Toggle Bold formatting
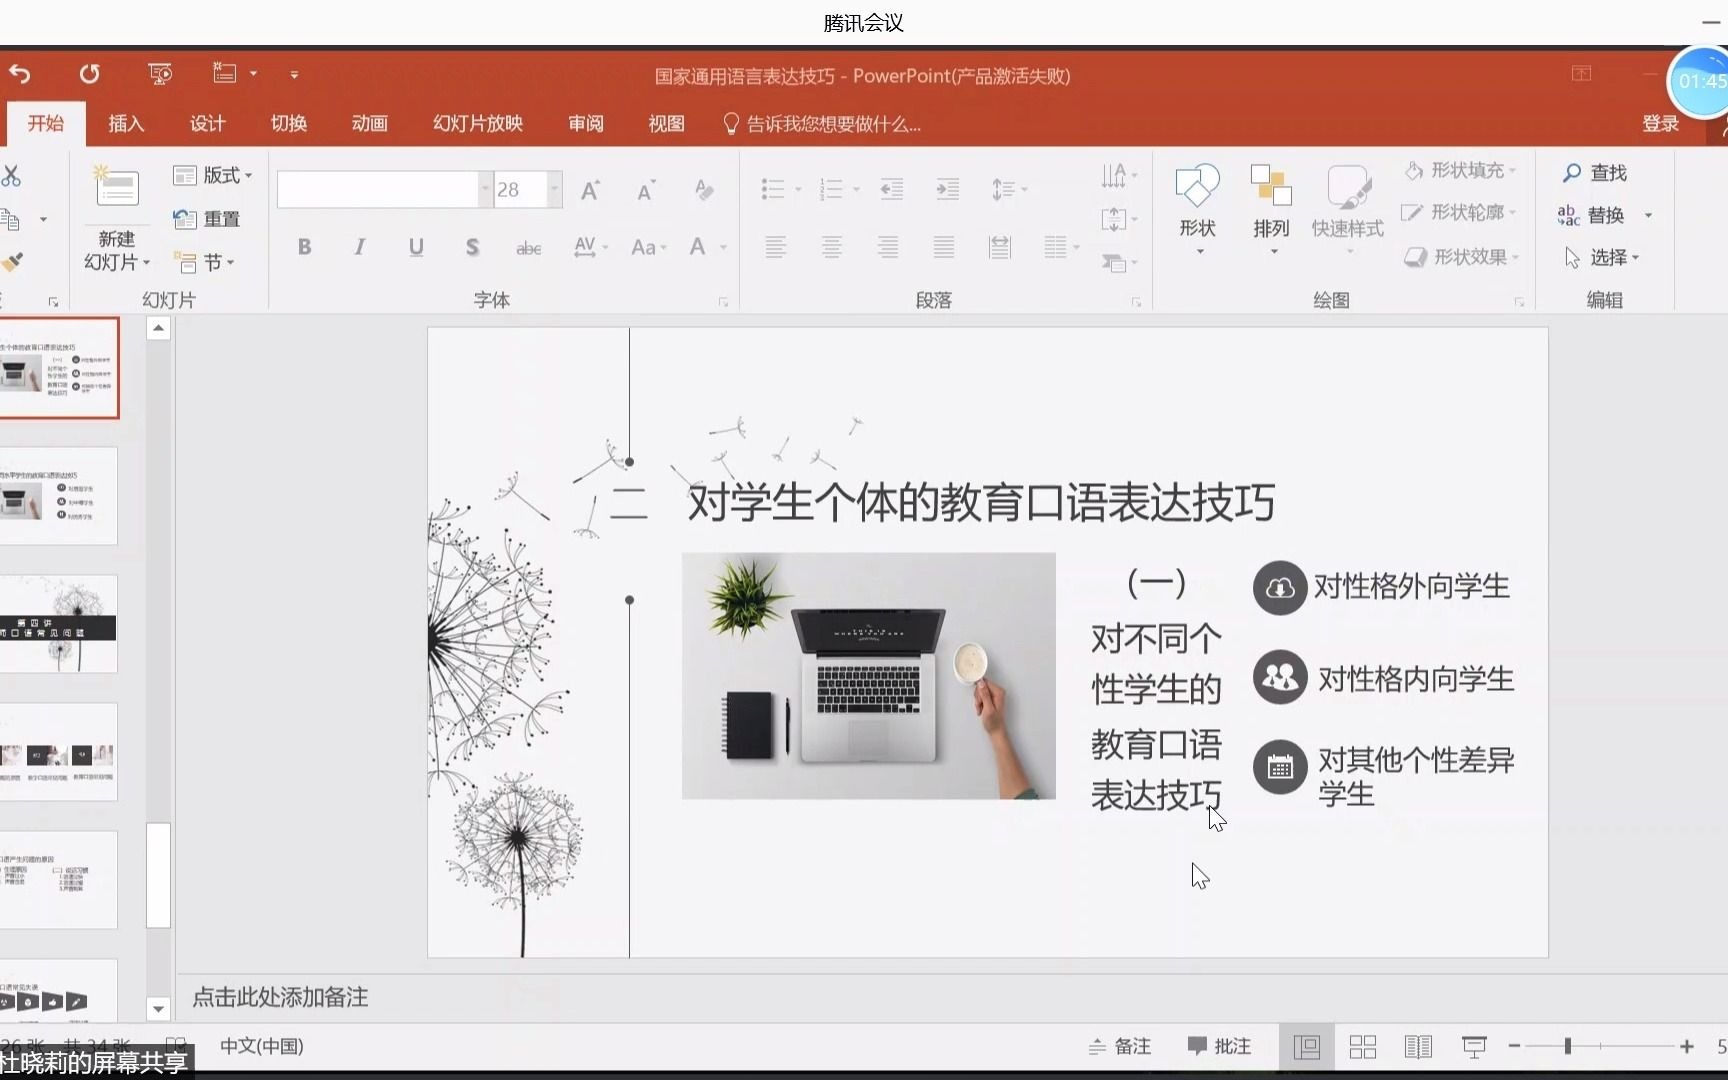The height and width of the screenshot is (1080, 1728). tap(305, 247)
